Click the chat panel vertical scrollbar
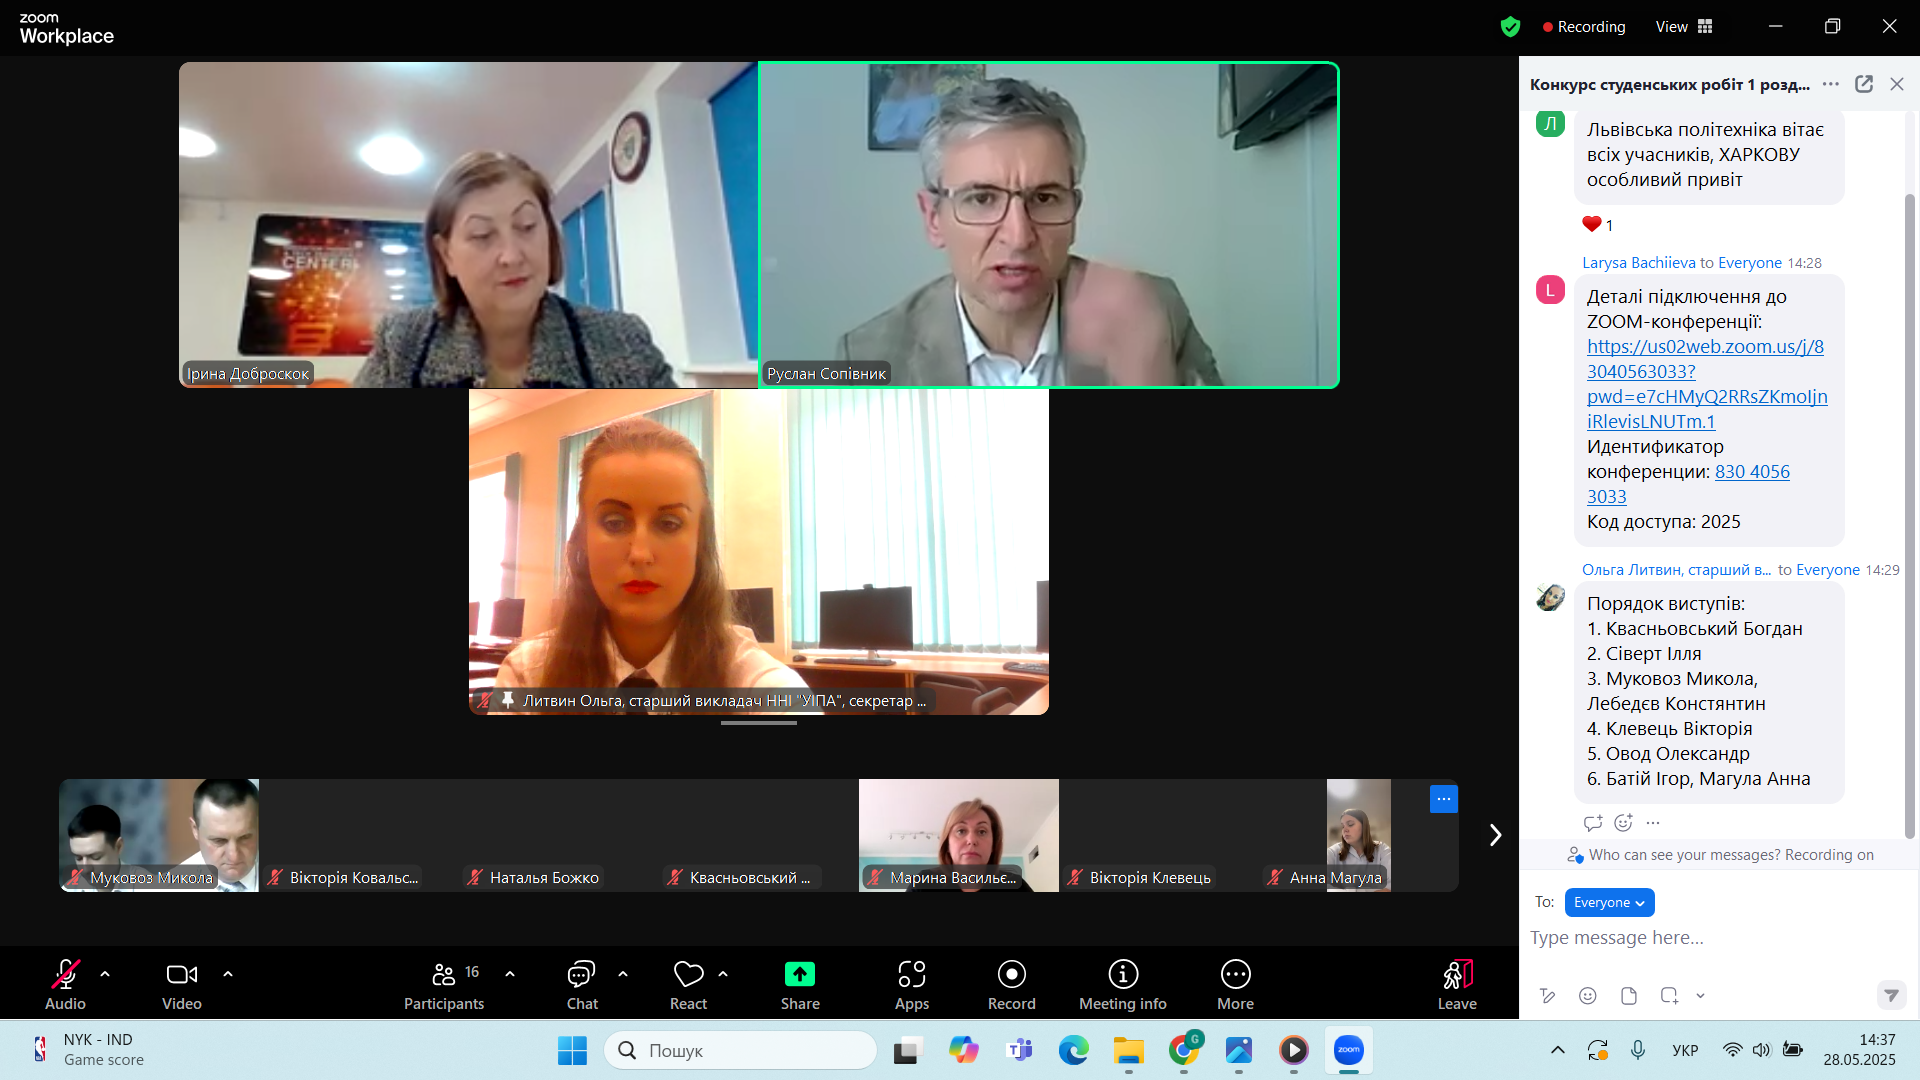Viewport: 1920px width, 1080px height. 1909,515
